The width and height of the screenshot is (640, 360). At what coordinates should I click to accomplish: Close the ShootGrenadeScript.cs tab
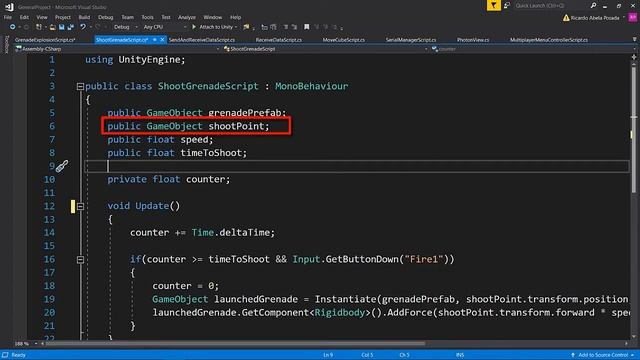[x=162, y=40]
